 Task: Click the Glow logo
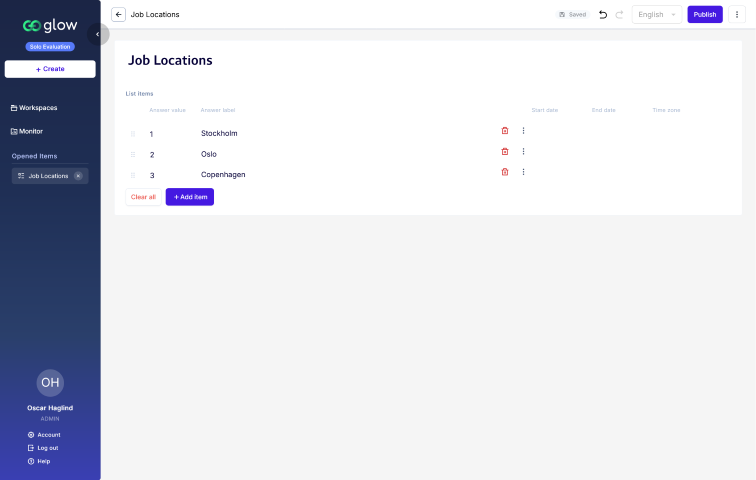(50, 26)
